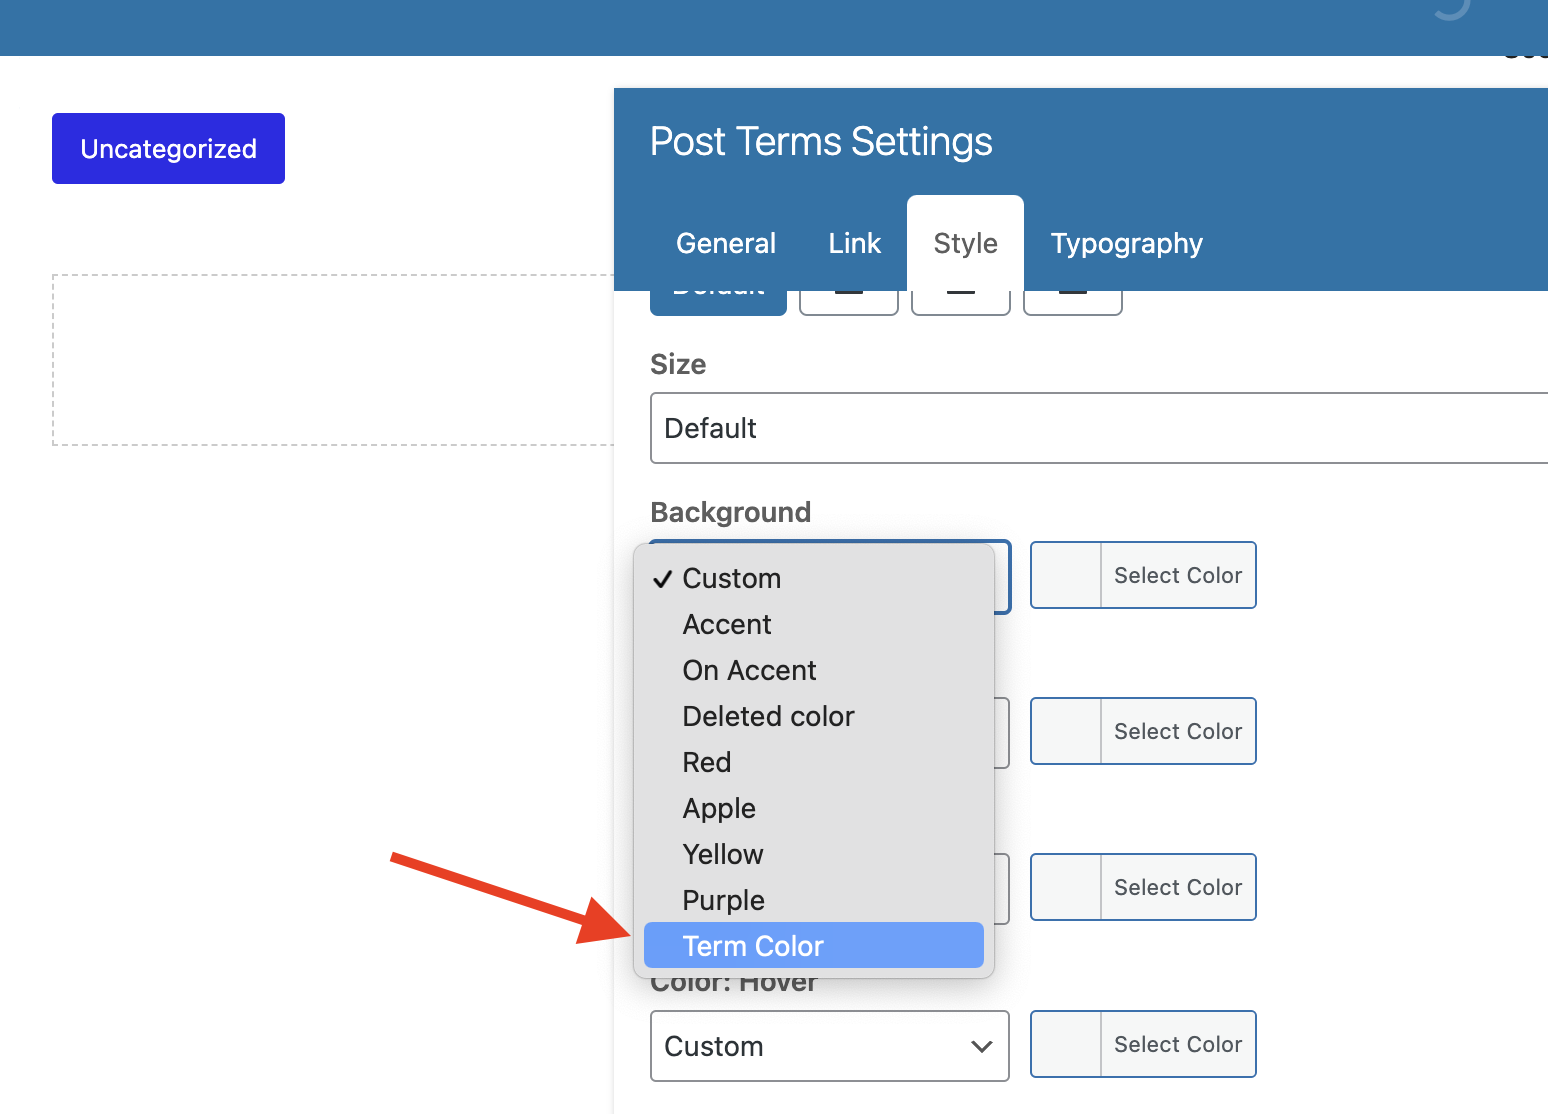The height and width of the screenshot is (1114, 1548).
Task: Click the blue Uncategorized term button
Action: pos(168,149)
